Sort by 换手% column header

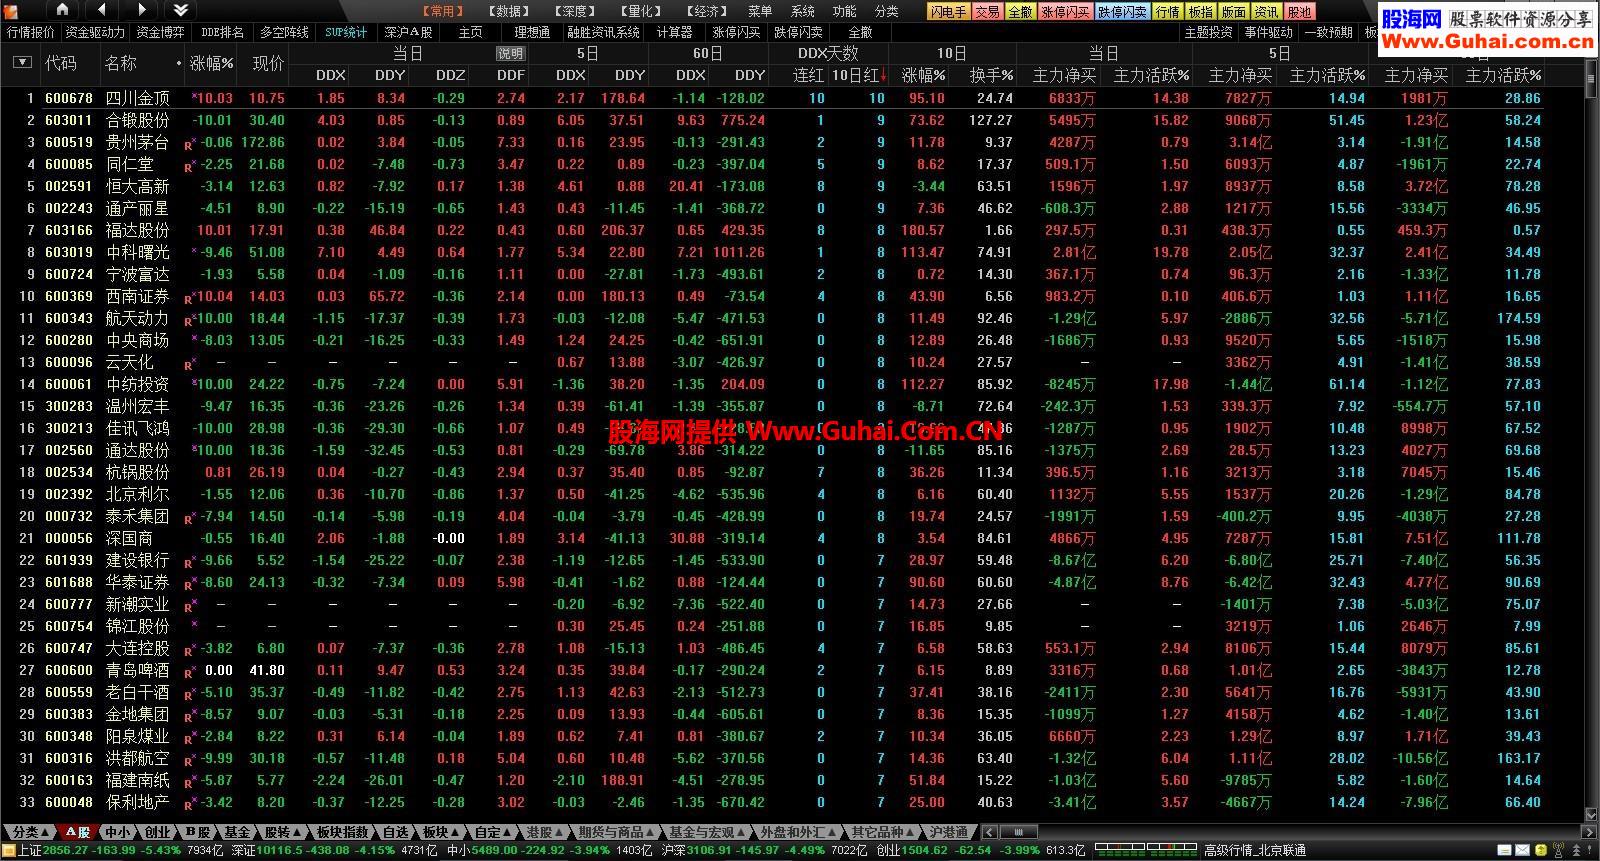point(991,75)
